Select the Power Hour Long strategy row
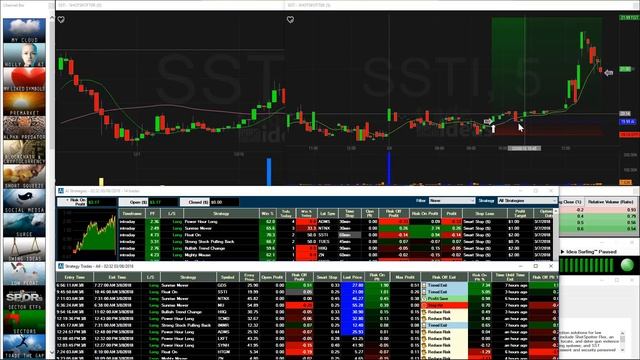 click(337, 222)
